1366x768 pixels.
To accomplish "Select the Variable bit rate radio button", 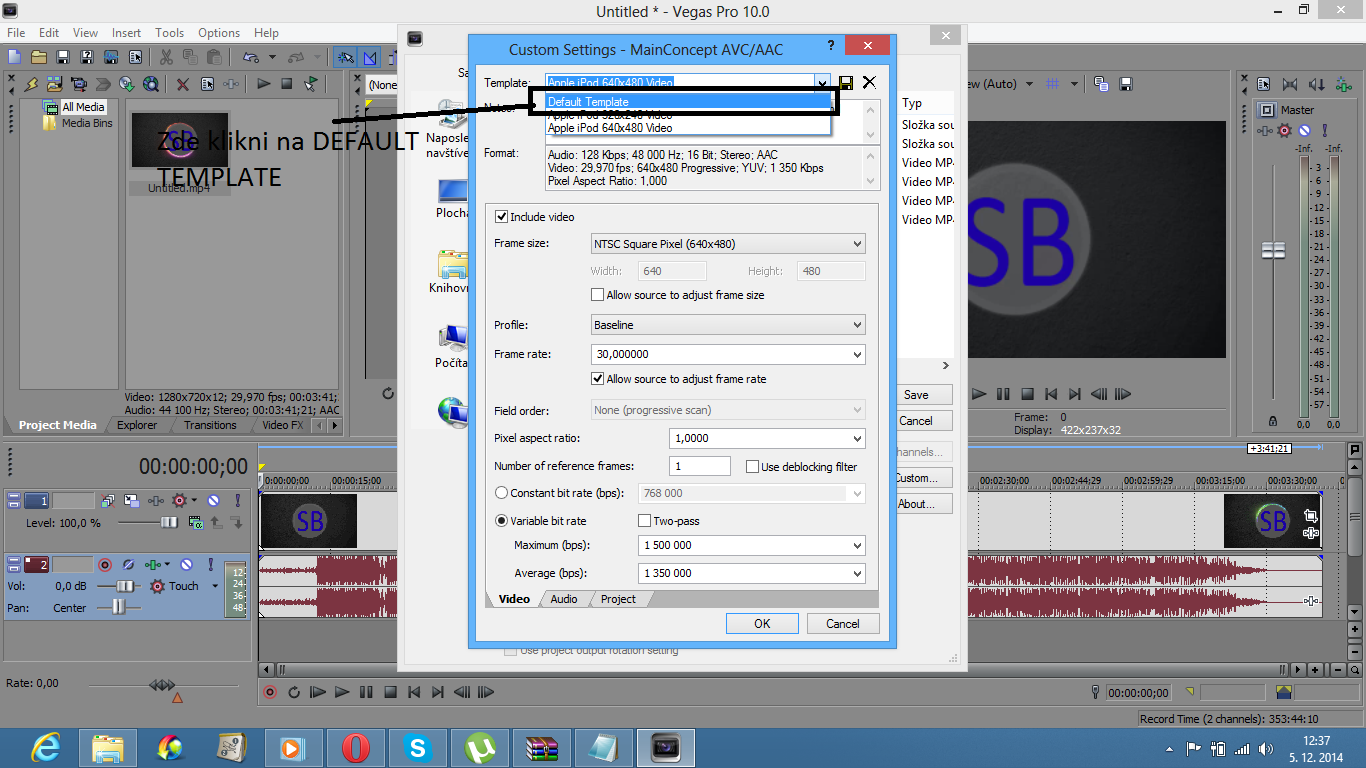I will point(502,521).
